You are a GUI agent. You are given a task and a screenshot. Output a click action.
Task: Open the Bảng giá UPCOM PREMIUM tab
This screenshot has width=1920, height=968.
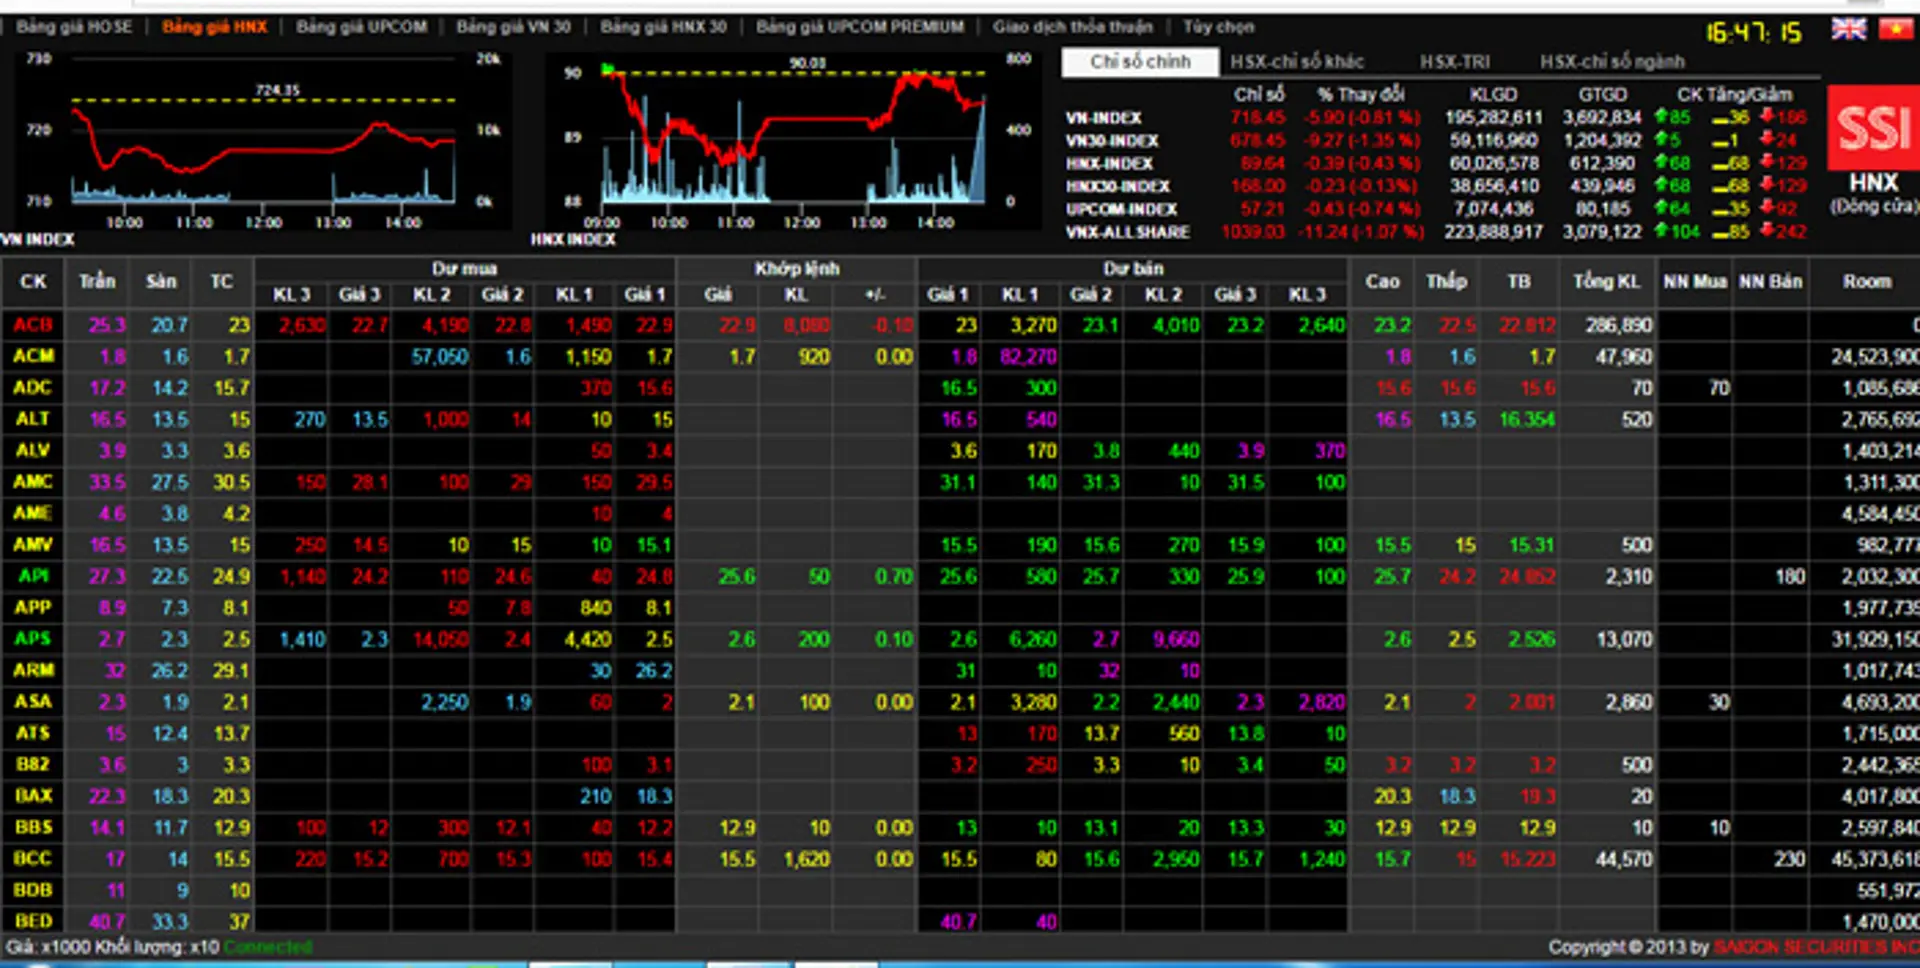(x=860, y=27)
